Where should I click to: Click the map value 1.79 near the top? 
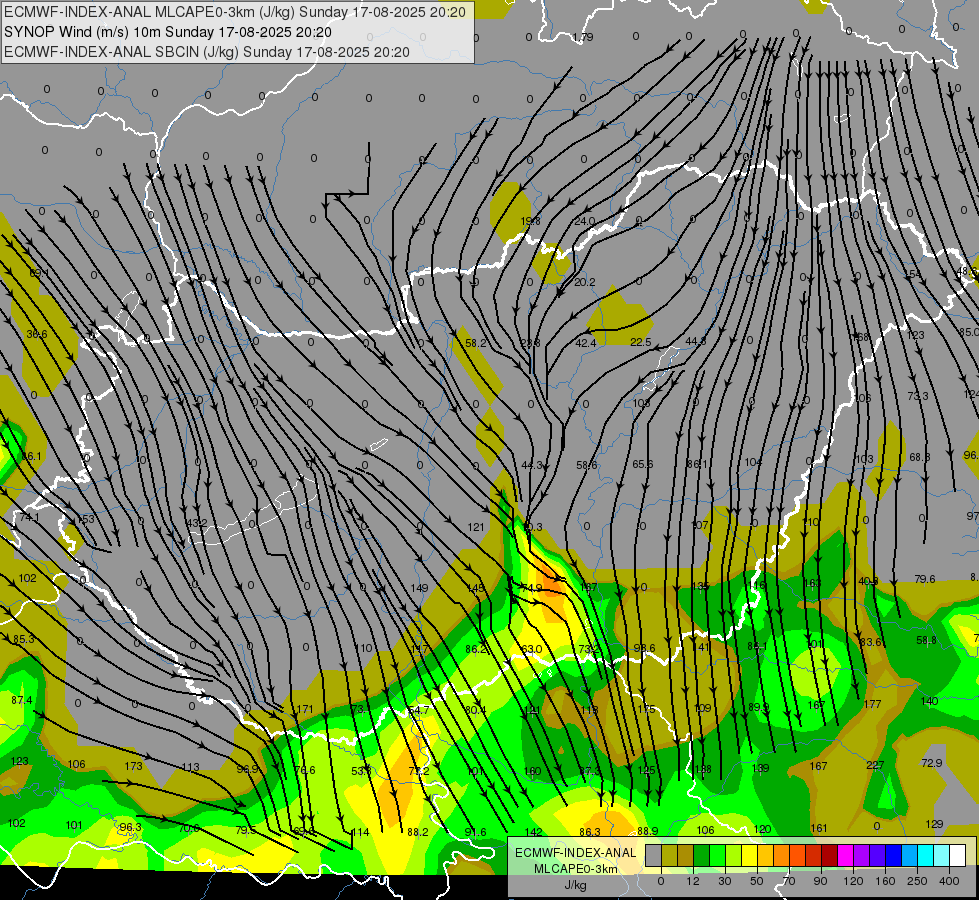[583, 37]
